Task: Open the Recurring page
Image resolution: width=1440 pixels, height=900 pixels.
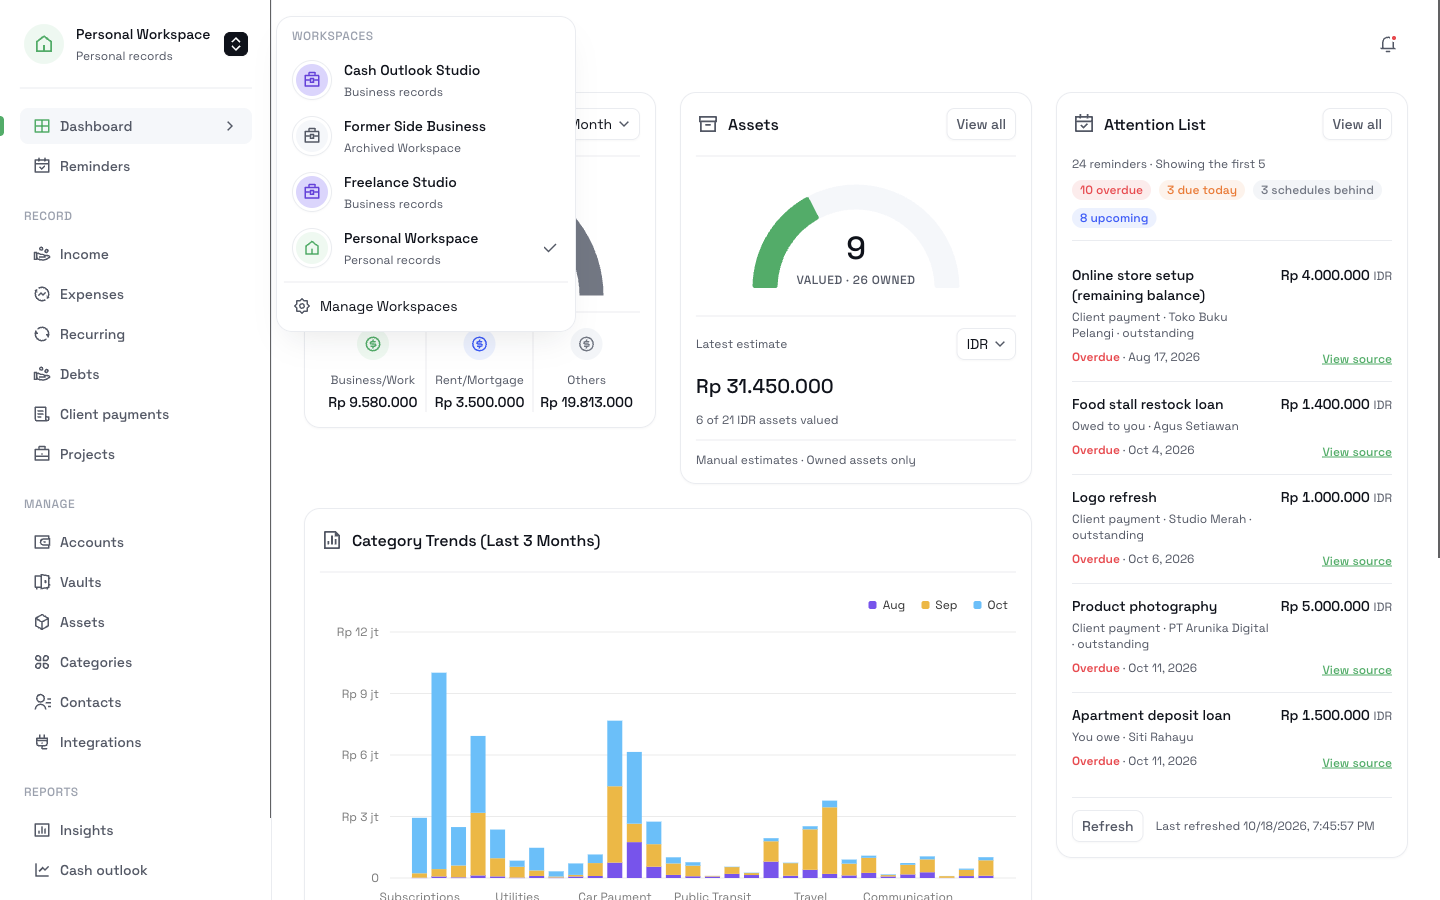Action: tap(136, 334)
